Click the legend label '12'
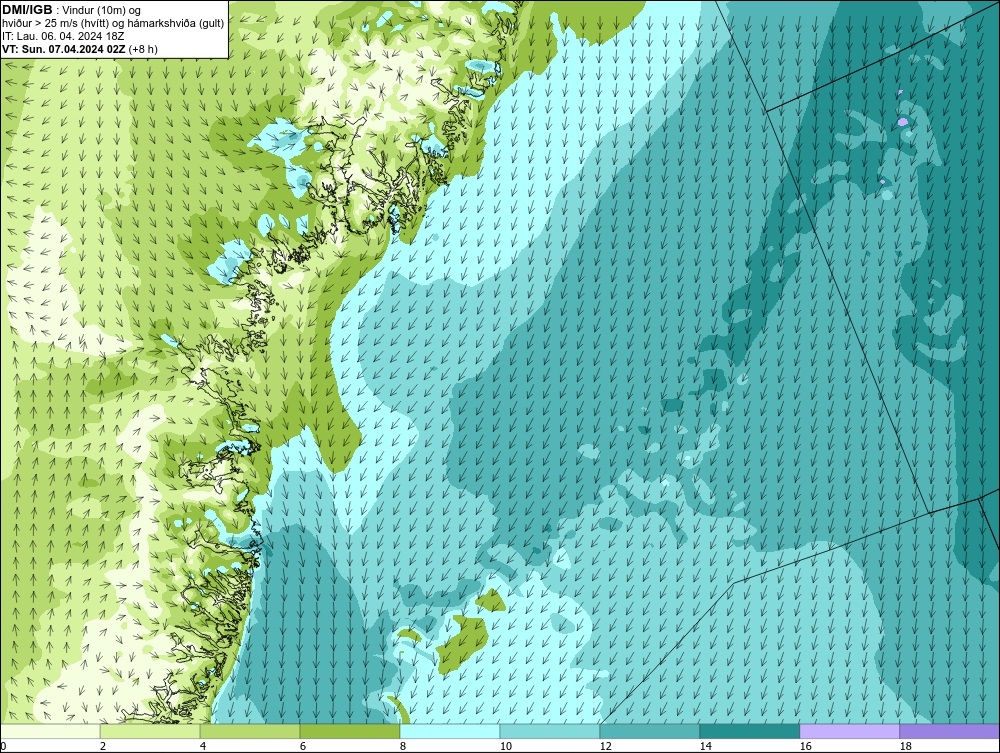Screen dimensions: 1000x753 coord(605,746)
